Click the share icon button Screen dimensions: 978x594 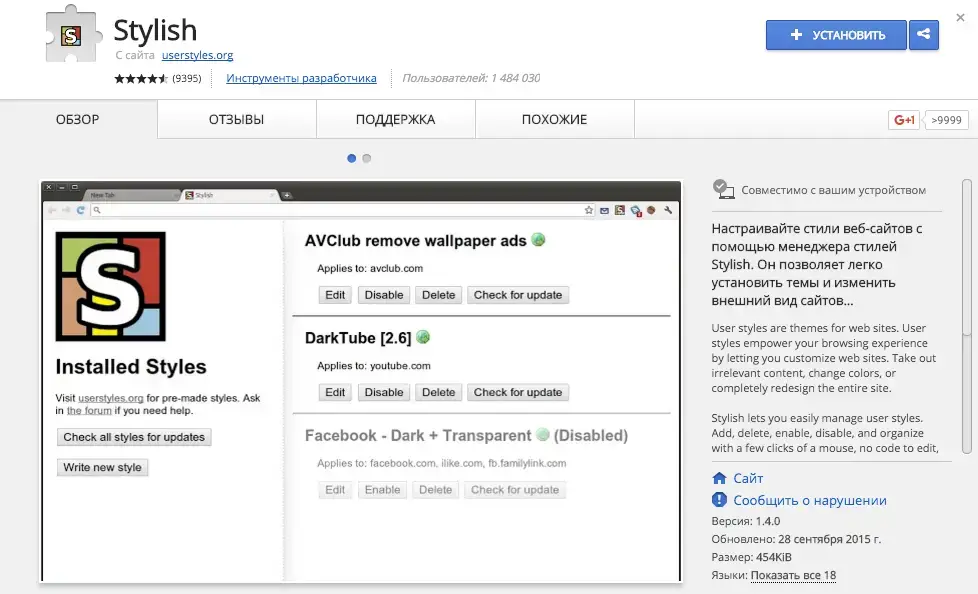pos(923,35)
